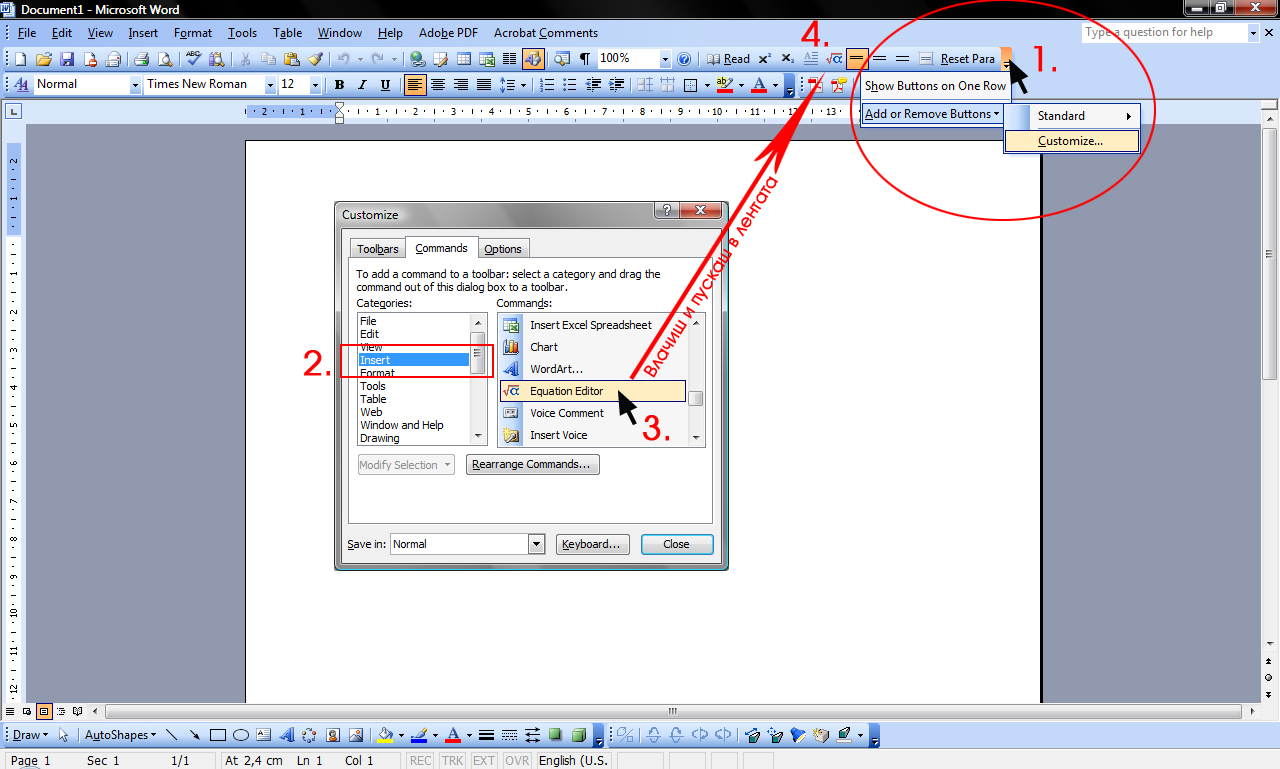
Task: Click the Print icon in the Standard toolbar
Action: 141,59
